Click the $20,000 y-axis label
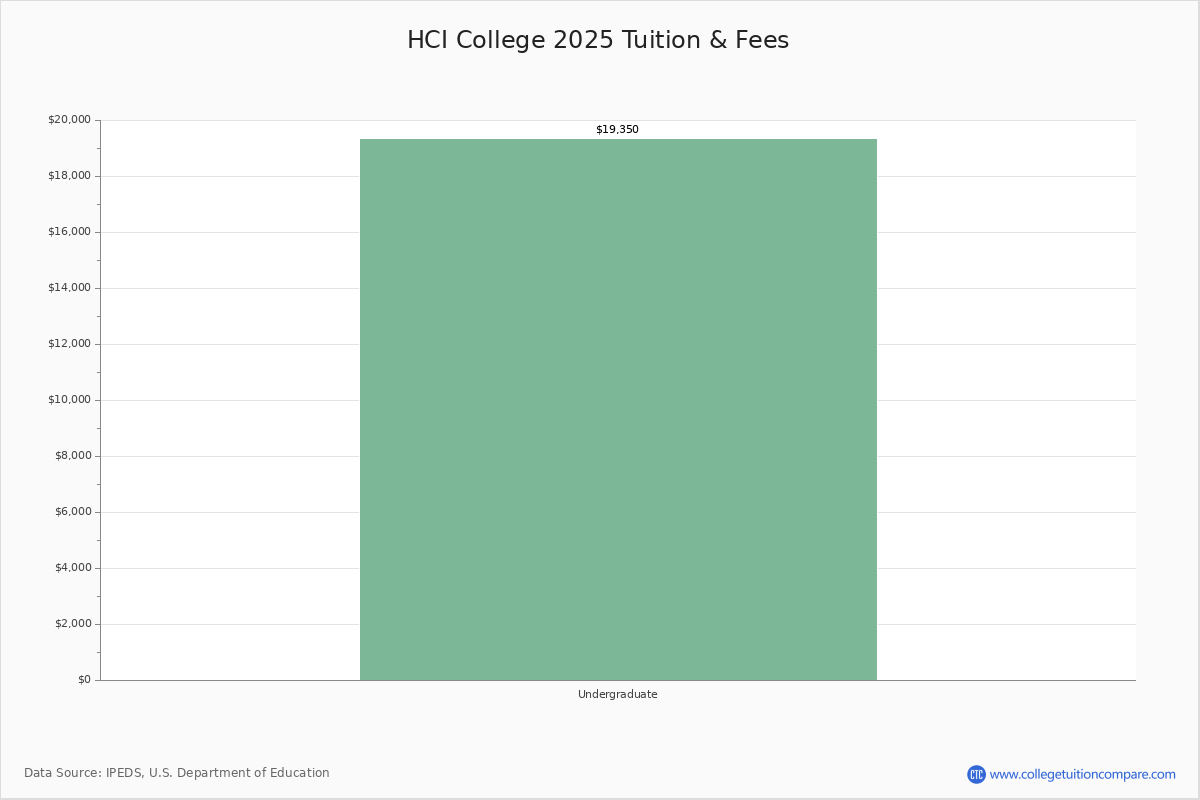 point(69,120)
